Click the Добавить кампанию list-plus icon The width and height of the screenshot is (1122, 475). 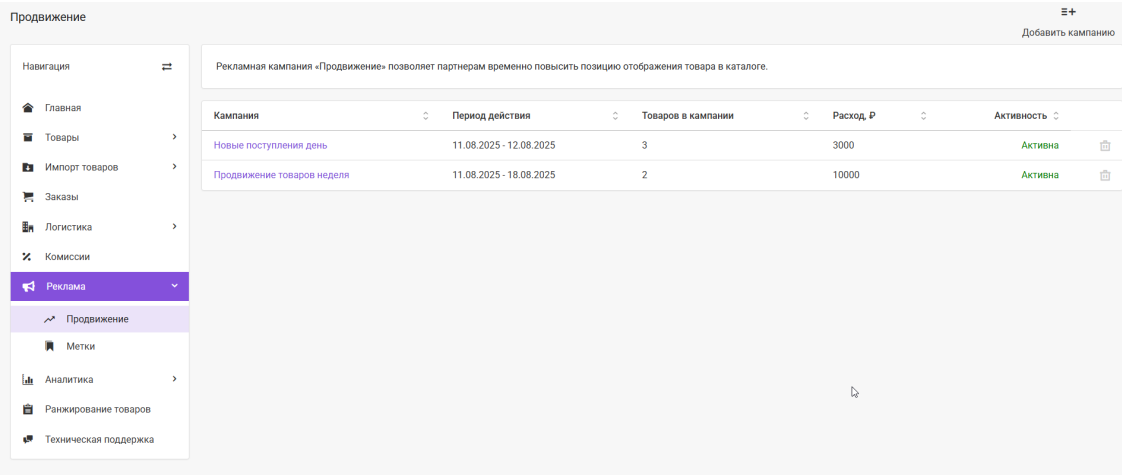(1068, 12)
